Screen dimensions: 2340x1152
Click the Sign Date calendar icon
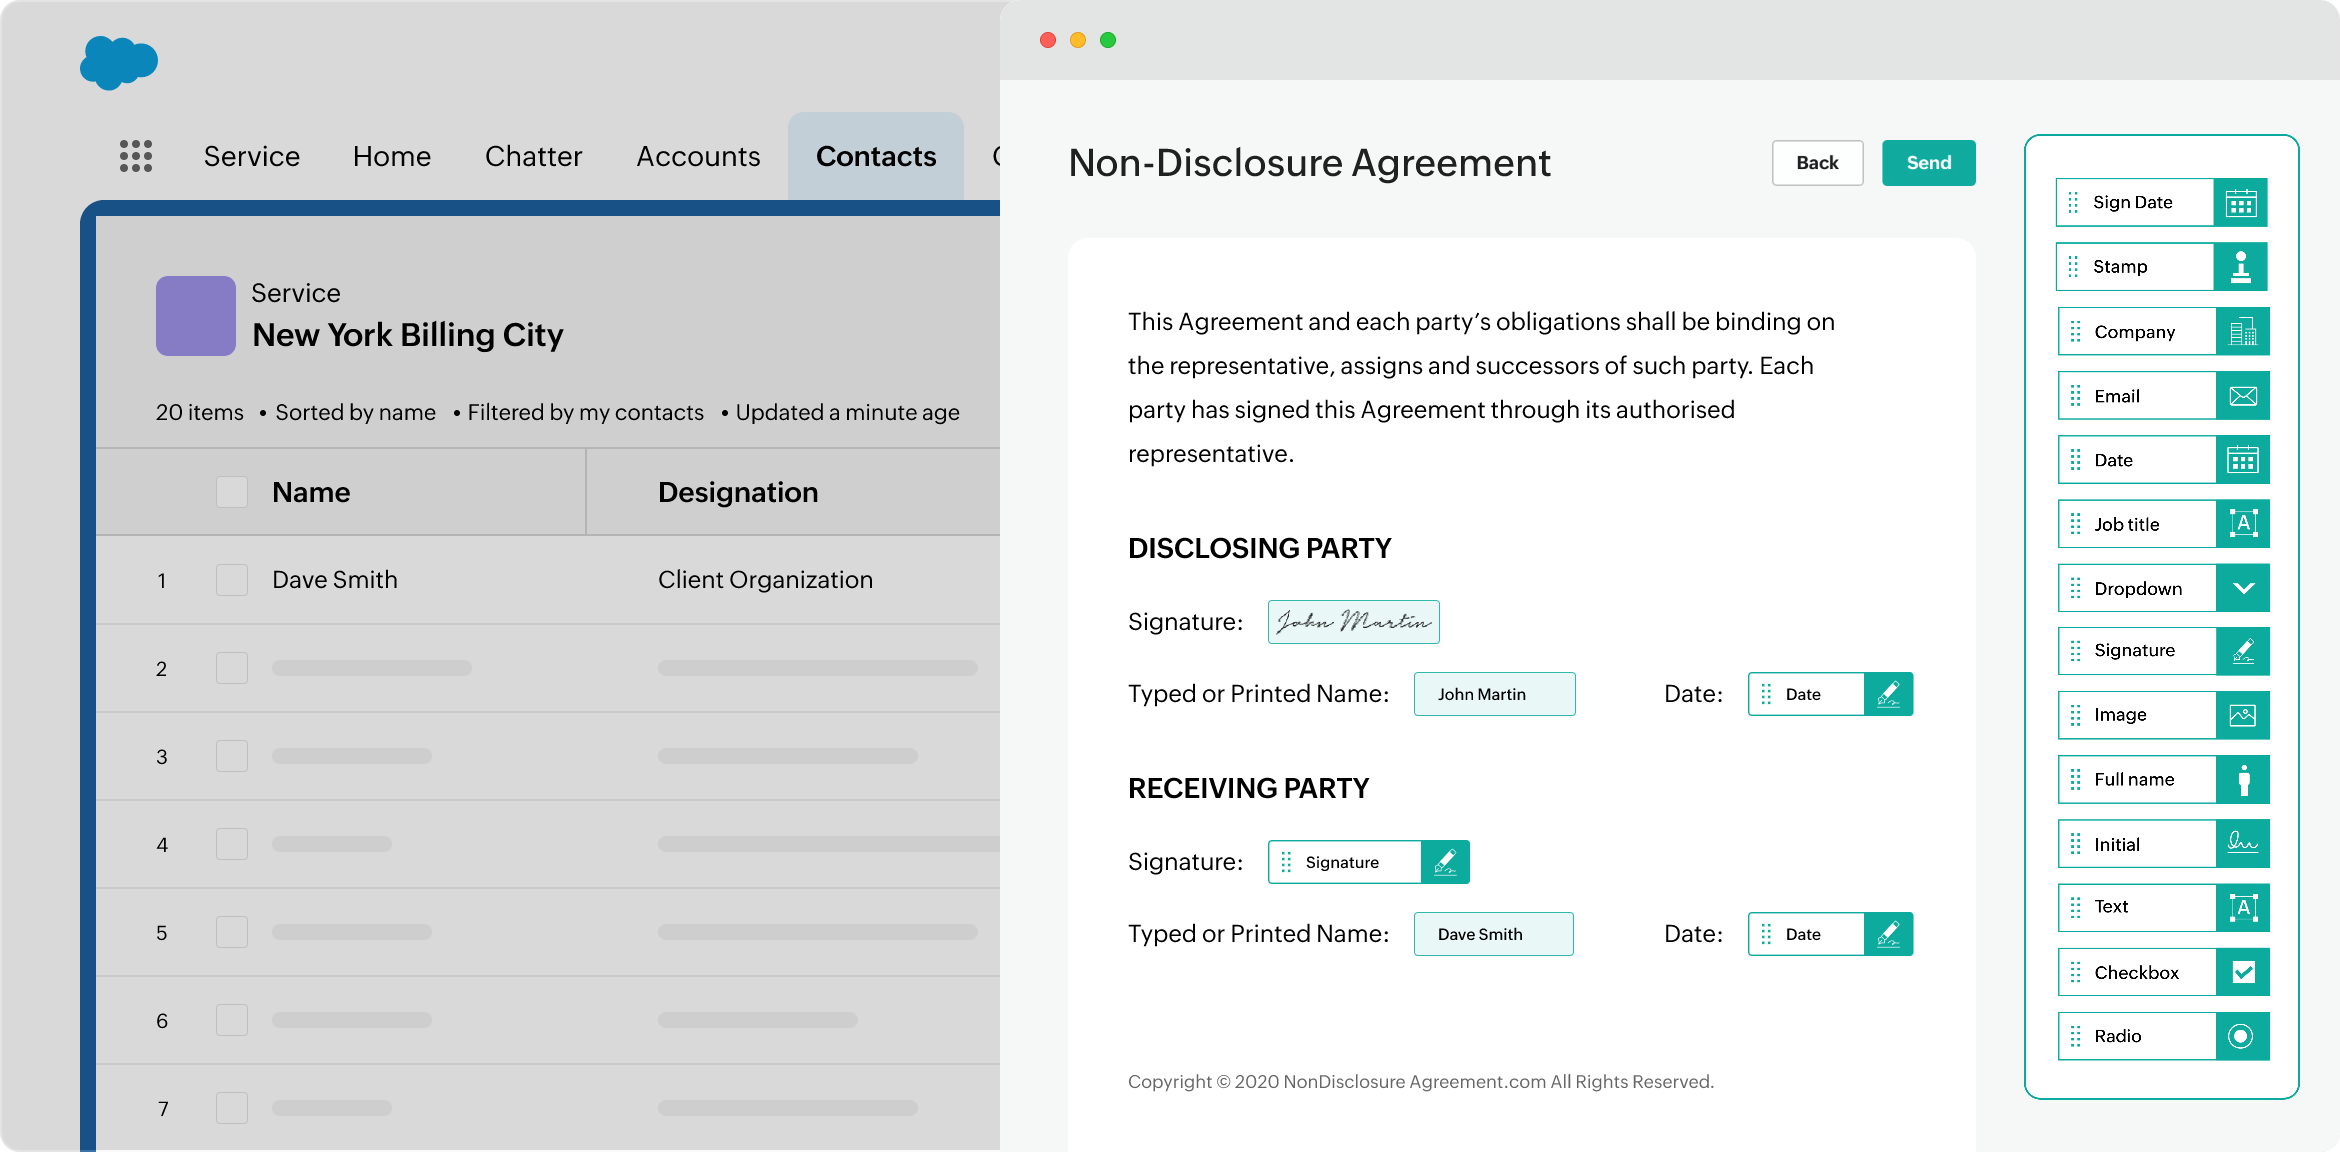[2240, 203]
